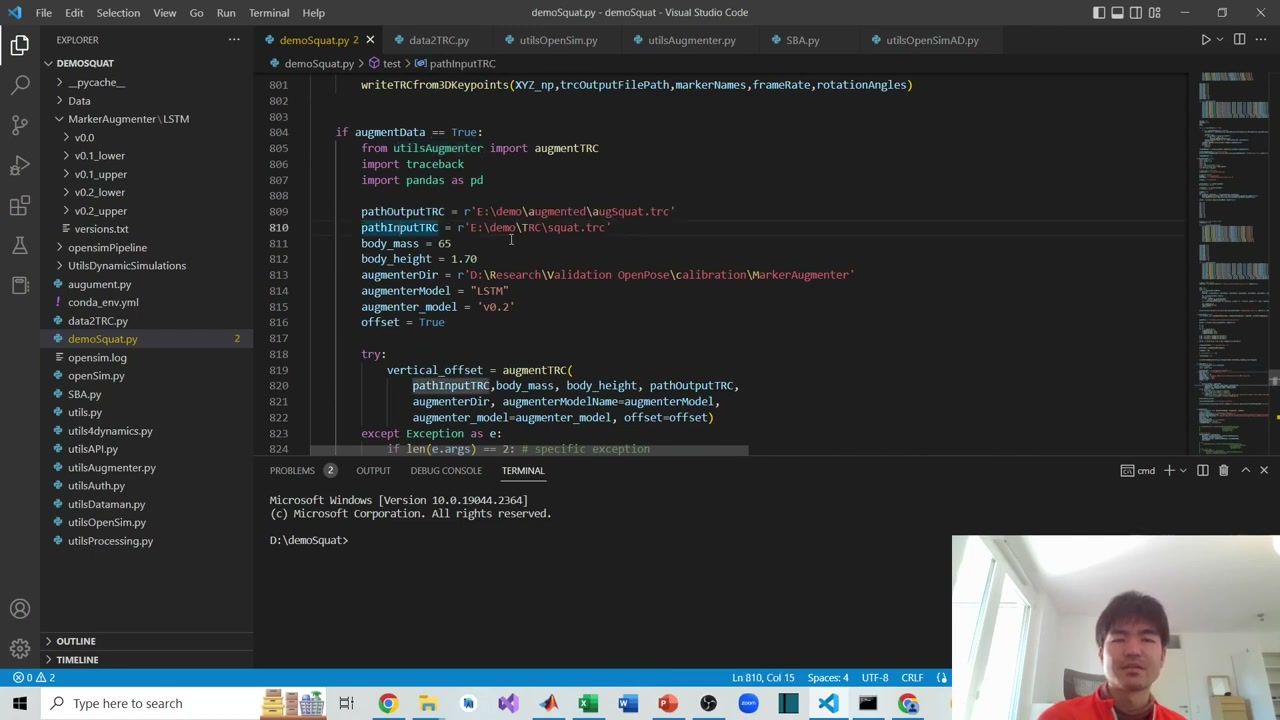Kill the terminal with trash icon
1280x720 pixels.
(x=1223, y=470)
